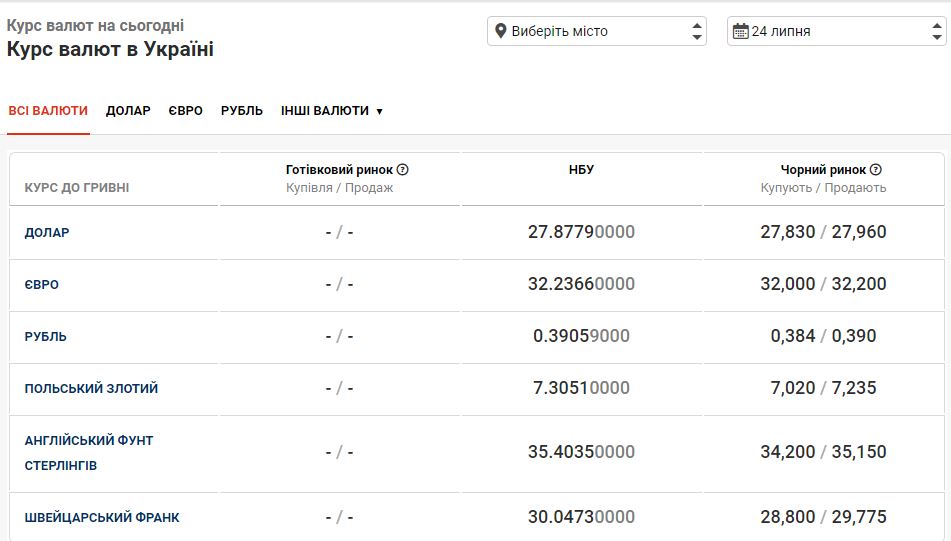Open the ЄВРО currency row link

point(42,285)
